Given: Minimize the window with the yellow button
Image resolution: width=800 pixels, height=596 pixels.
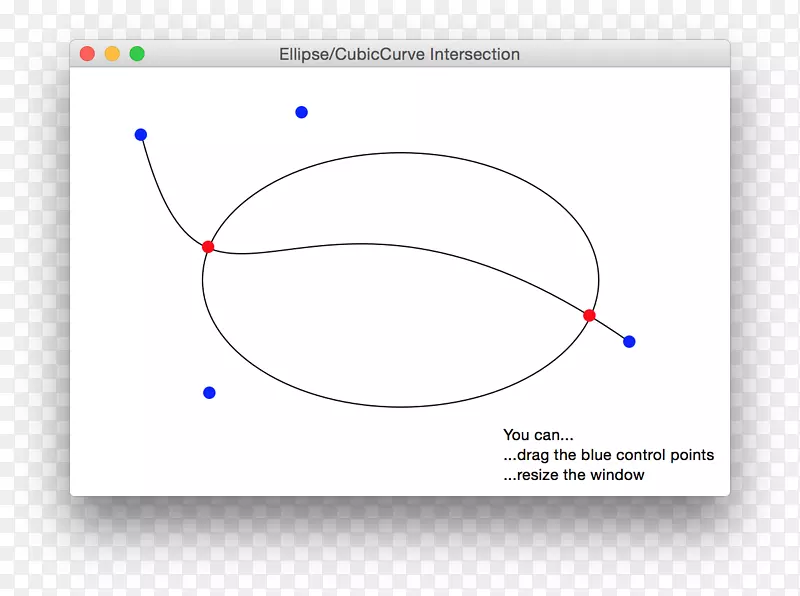Looking at the screenshot, I should coord(112,54).
